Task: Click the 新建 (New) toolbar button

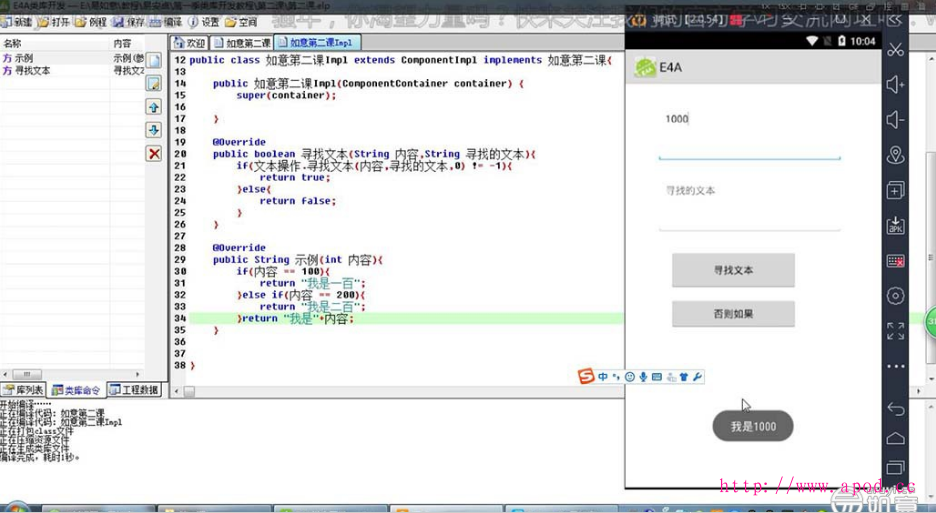Action: 17,21
